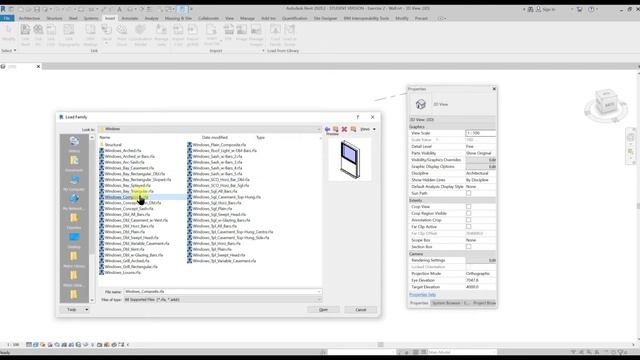
Task: Expand the Import panel launcher arrow
Action: 263,51
